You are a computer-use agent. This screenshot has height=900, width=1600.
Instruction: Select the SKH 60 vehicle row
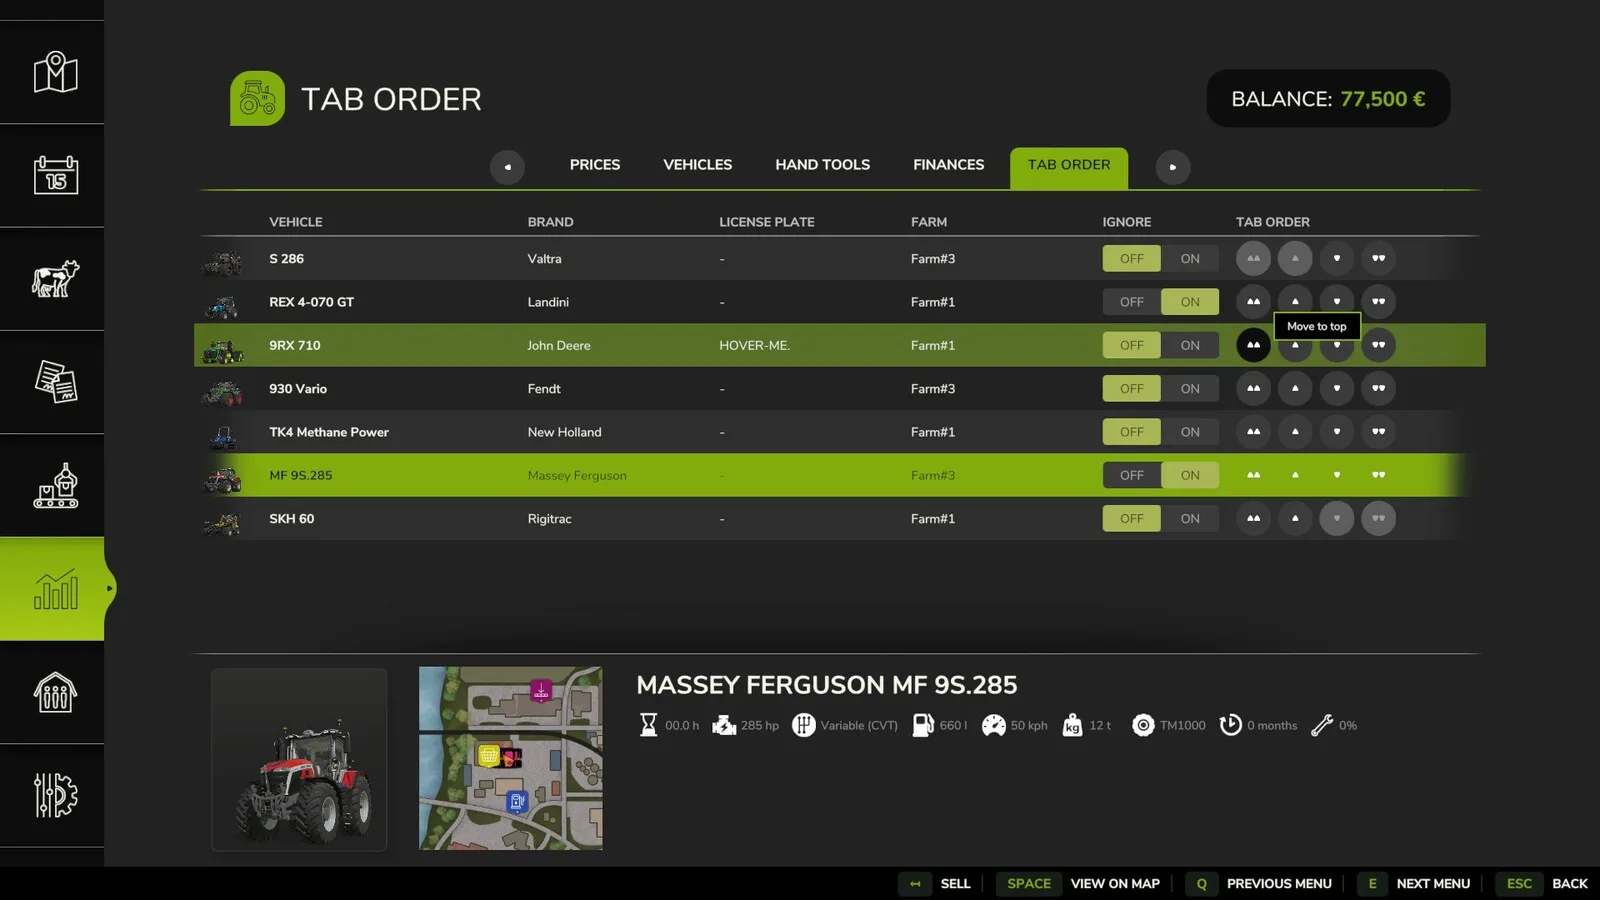click(839, 518)
